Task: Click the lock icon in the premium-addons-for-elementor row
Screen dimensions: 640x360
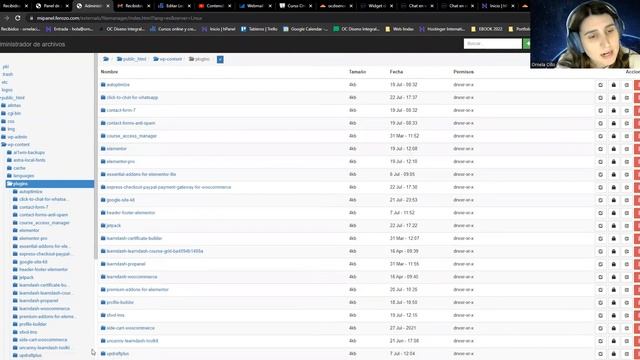Action: pyautogui.click(x=613, y=290)
